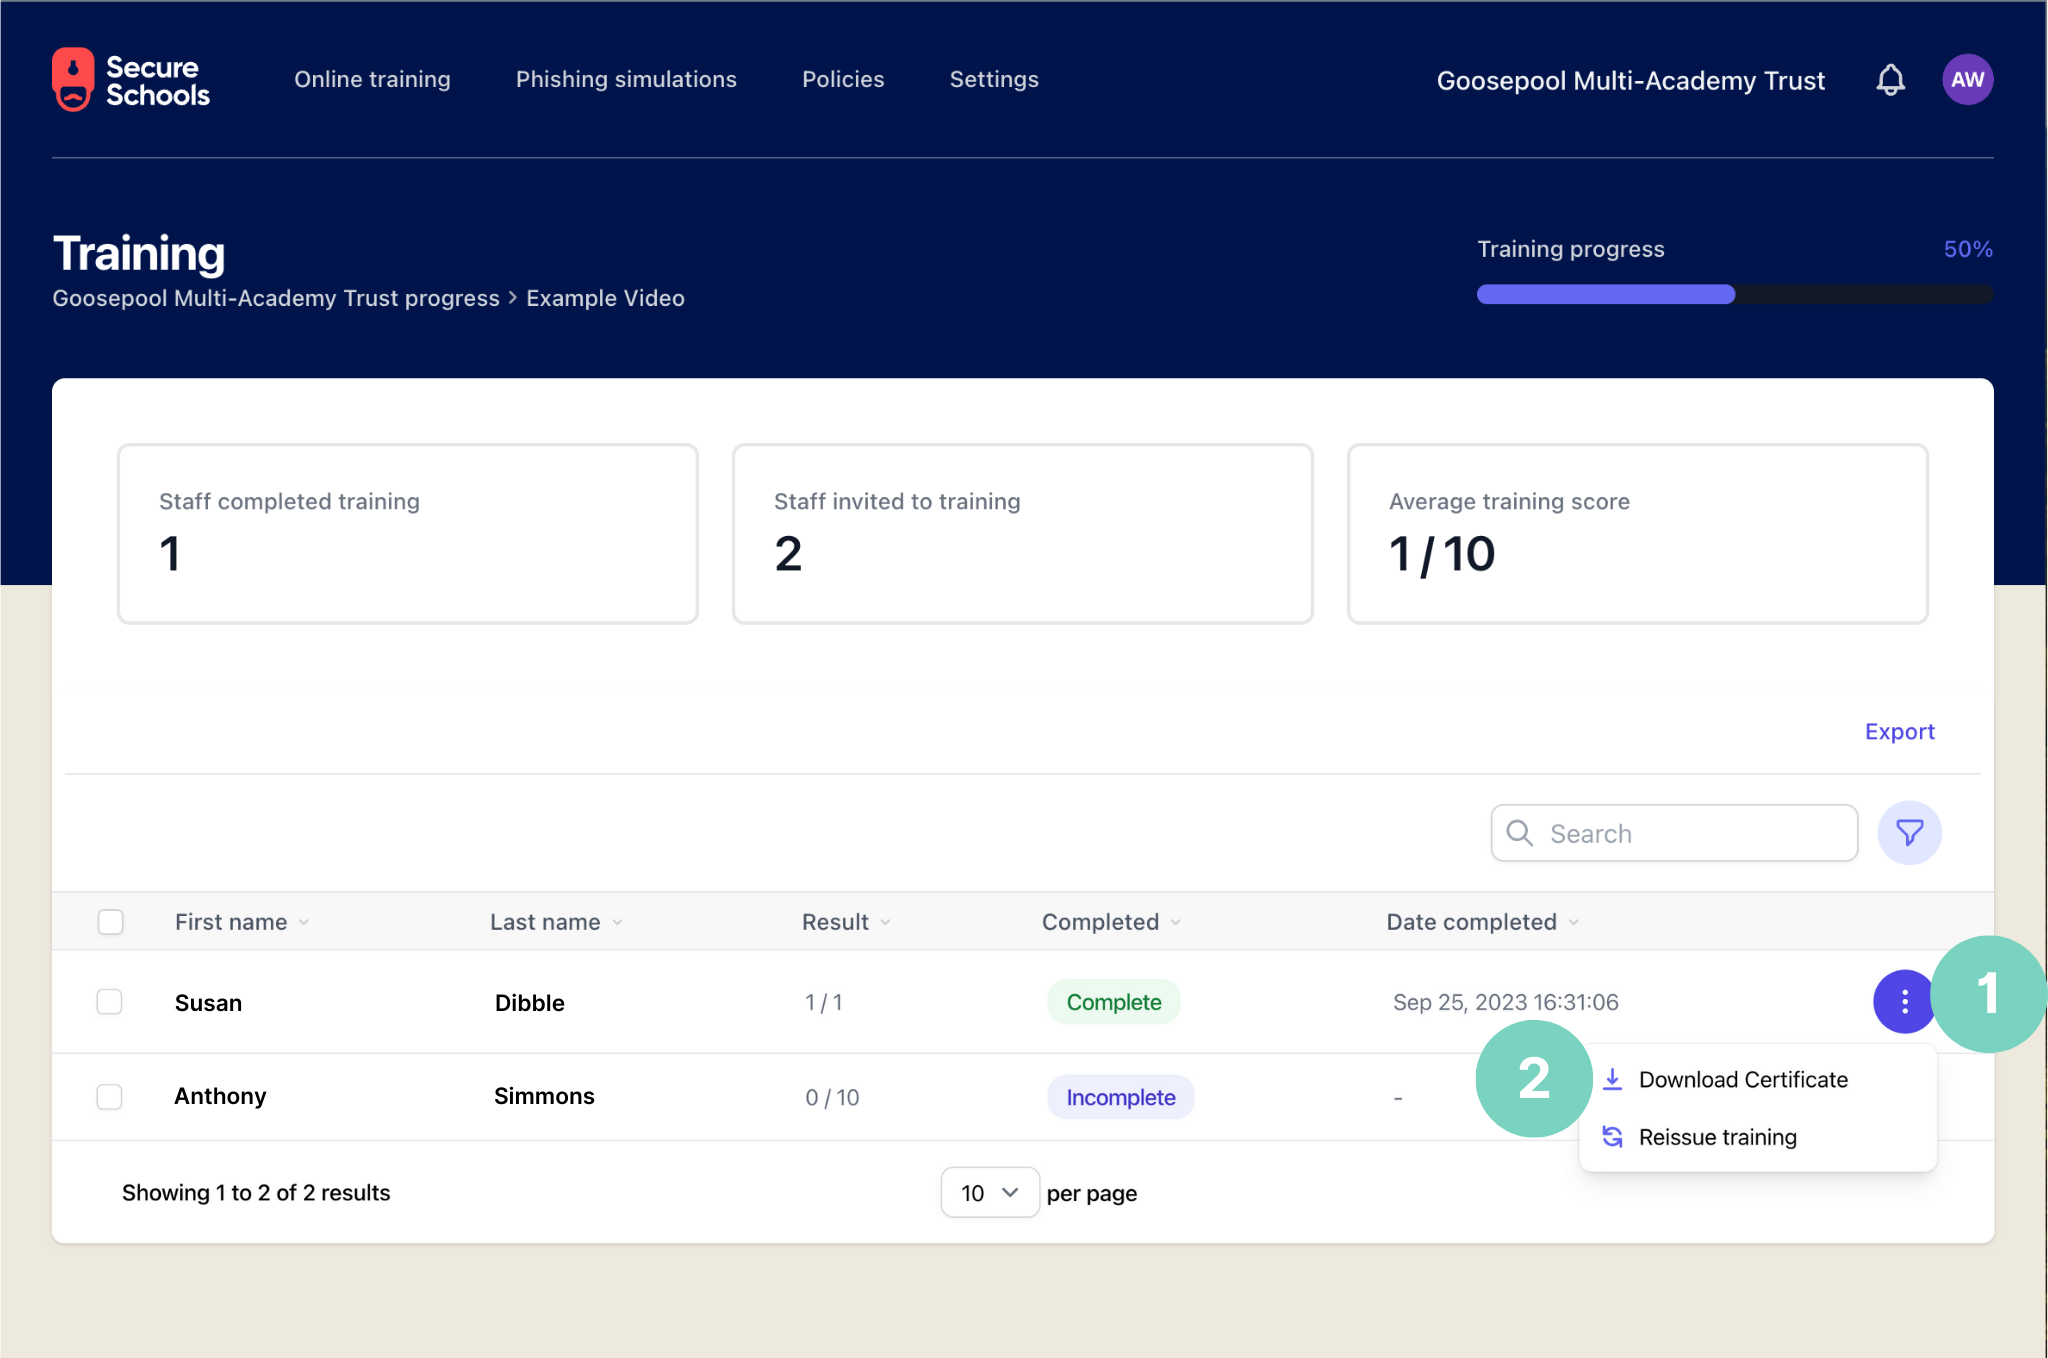The image size is (2048, 1358).
Task: Click the Complete status badge
Action: [1114, 1002]
